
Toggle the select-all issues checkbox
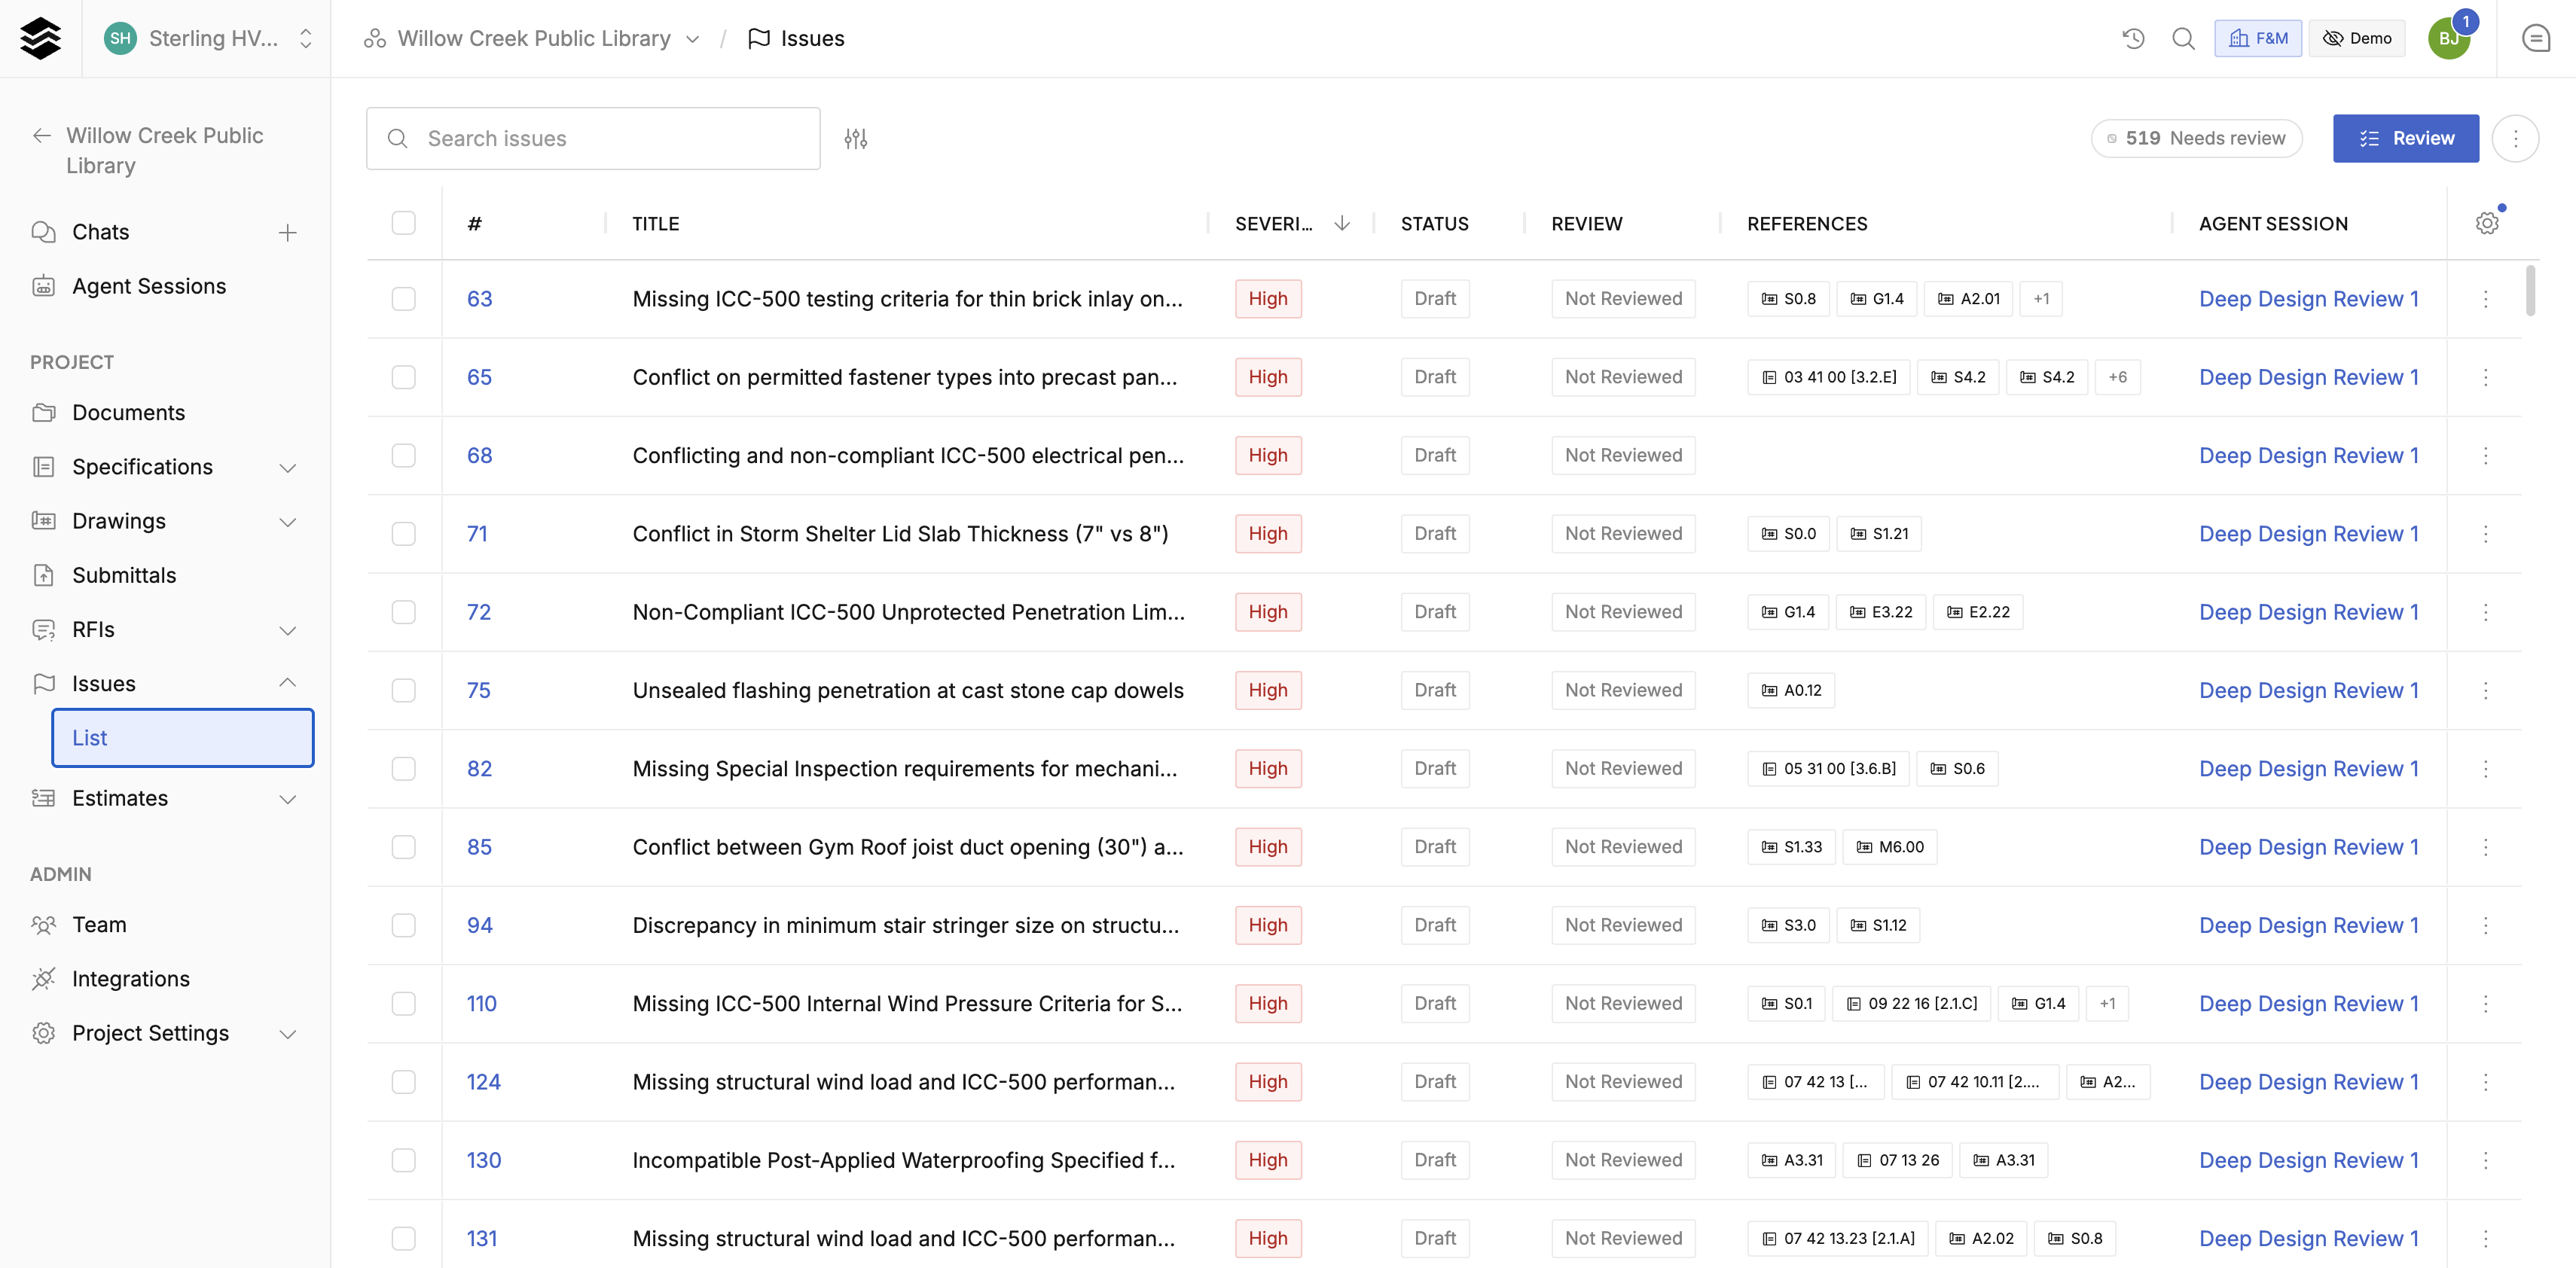403,223
